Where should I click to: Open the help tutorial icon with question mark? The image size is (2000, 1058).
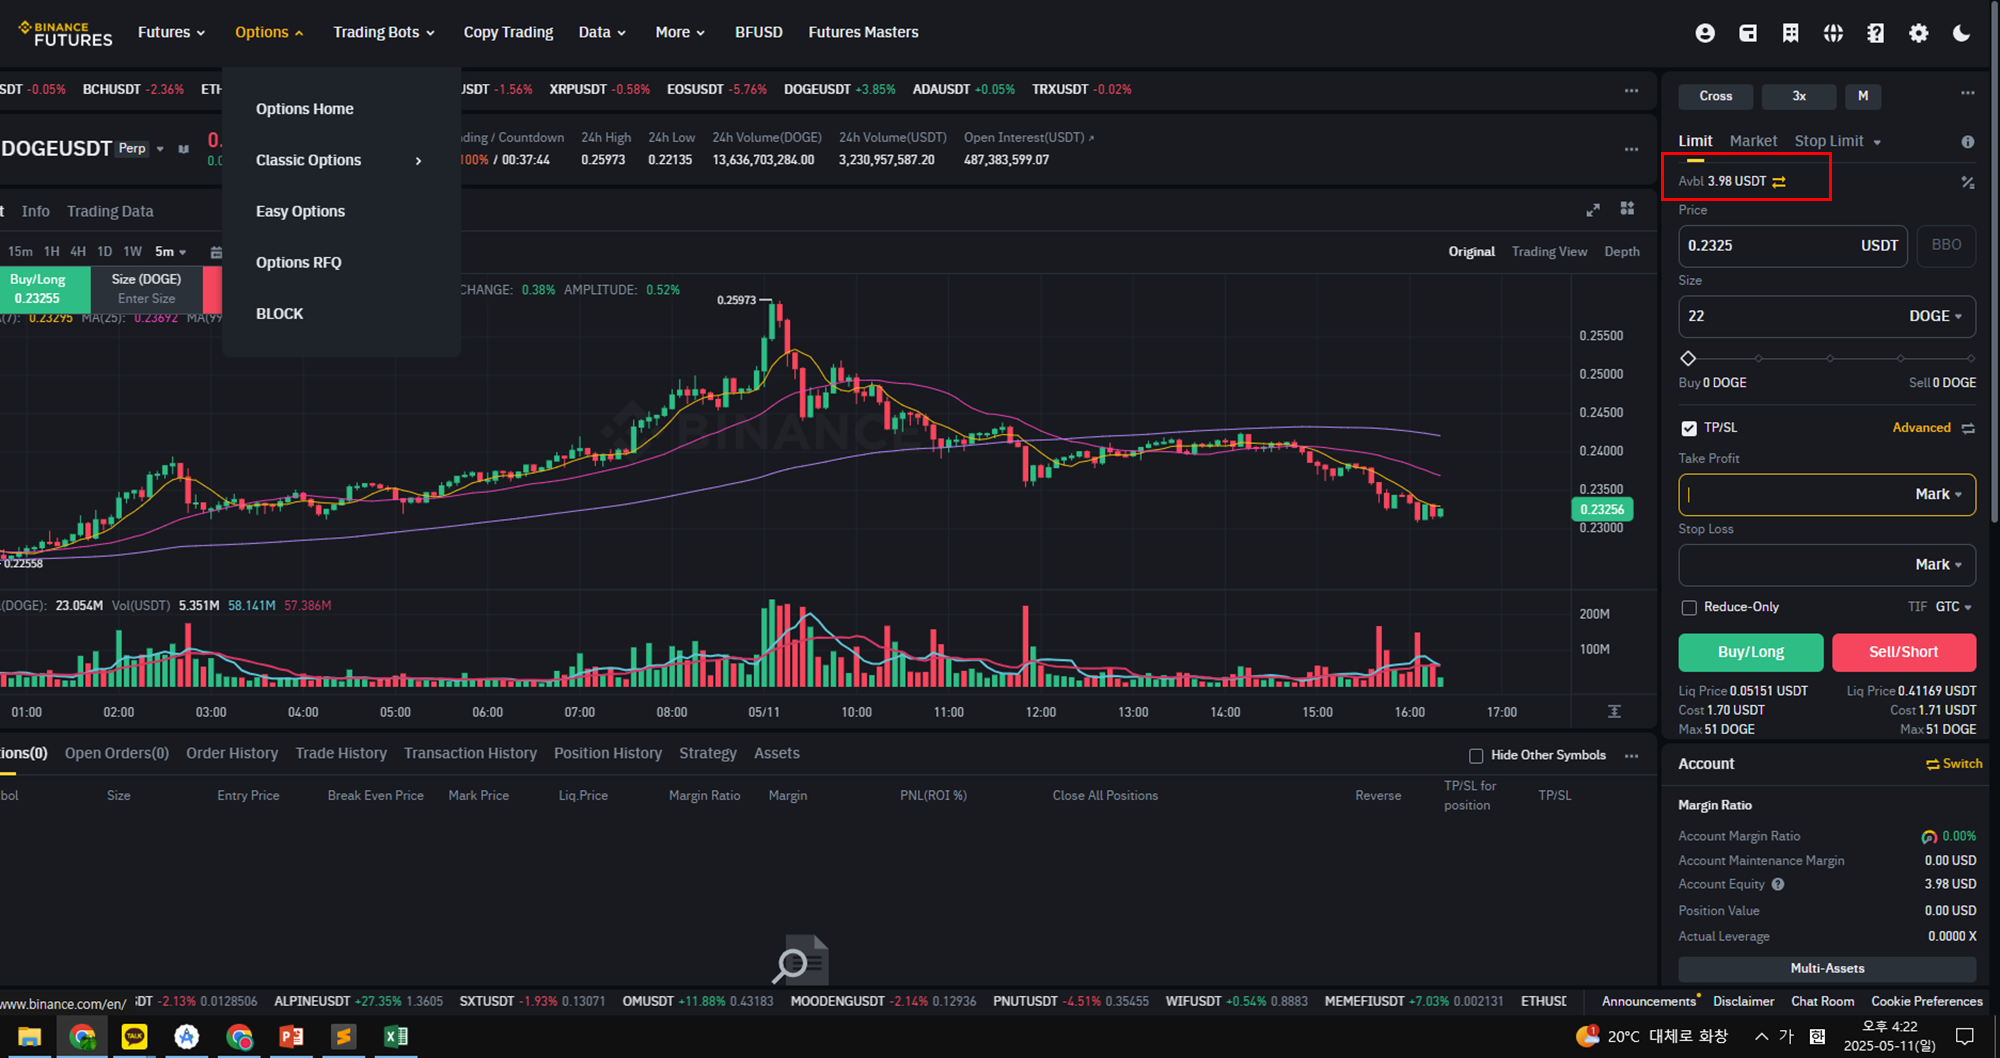click(1876, 33)
